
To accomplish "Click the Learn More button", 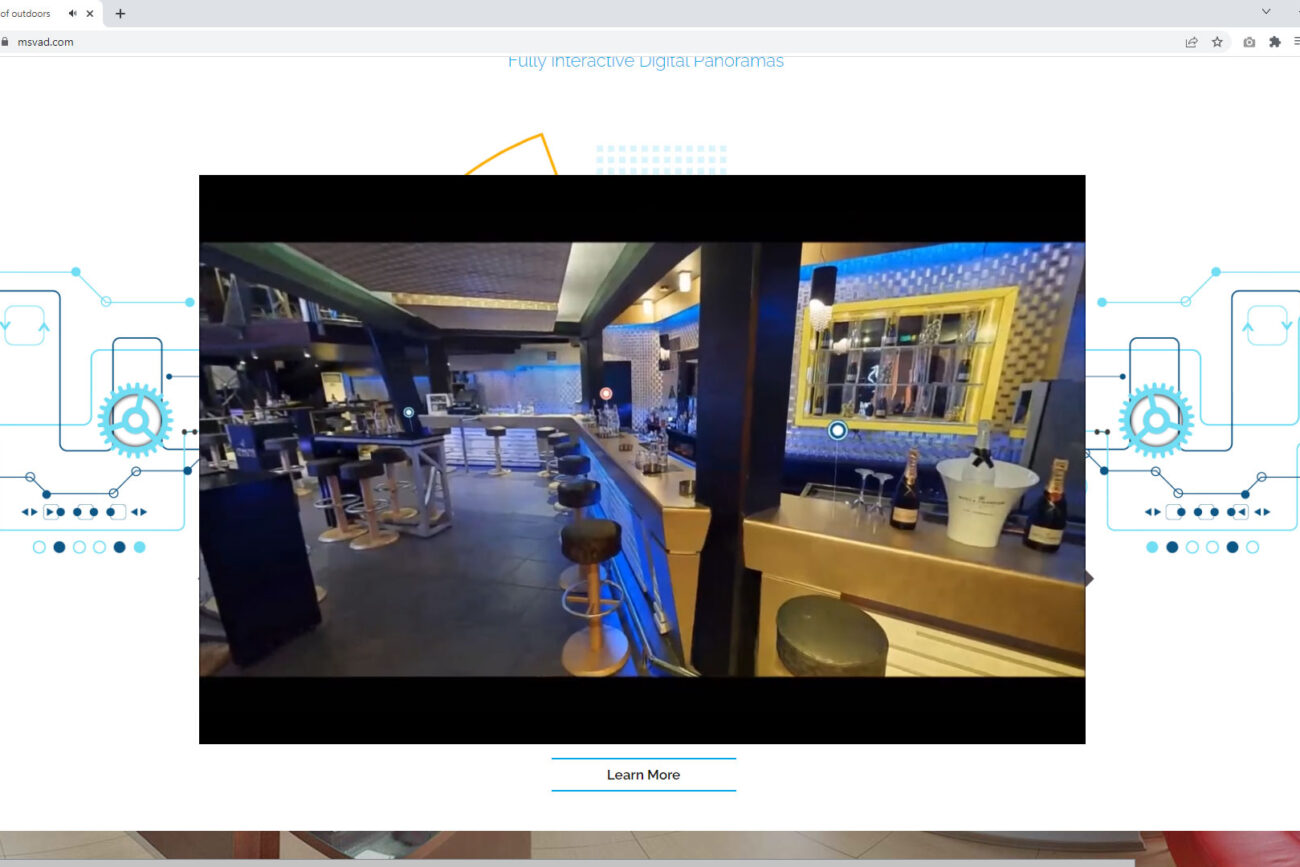I will 643,775.
